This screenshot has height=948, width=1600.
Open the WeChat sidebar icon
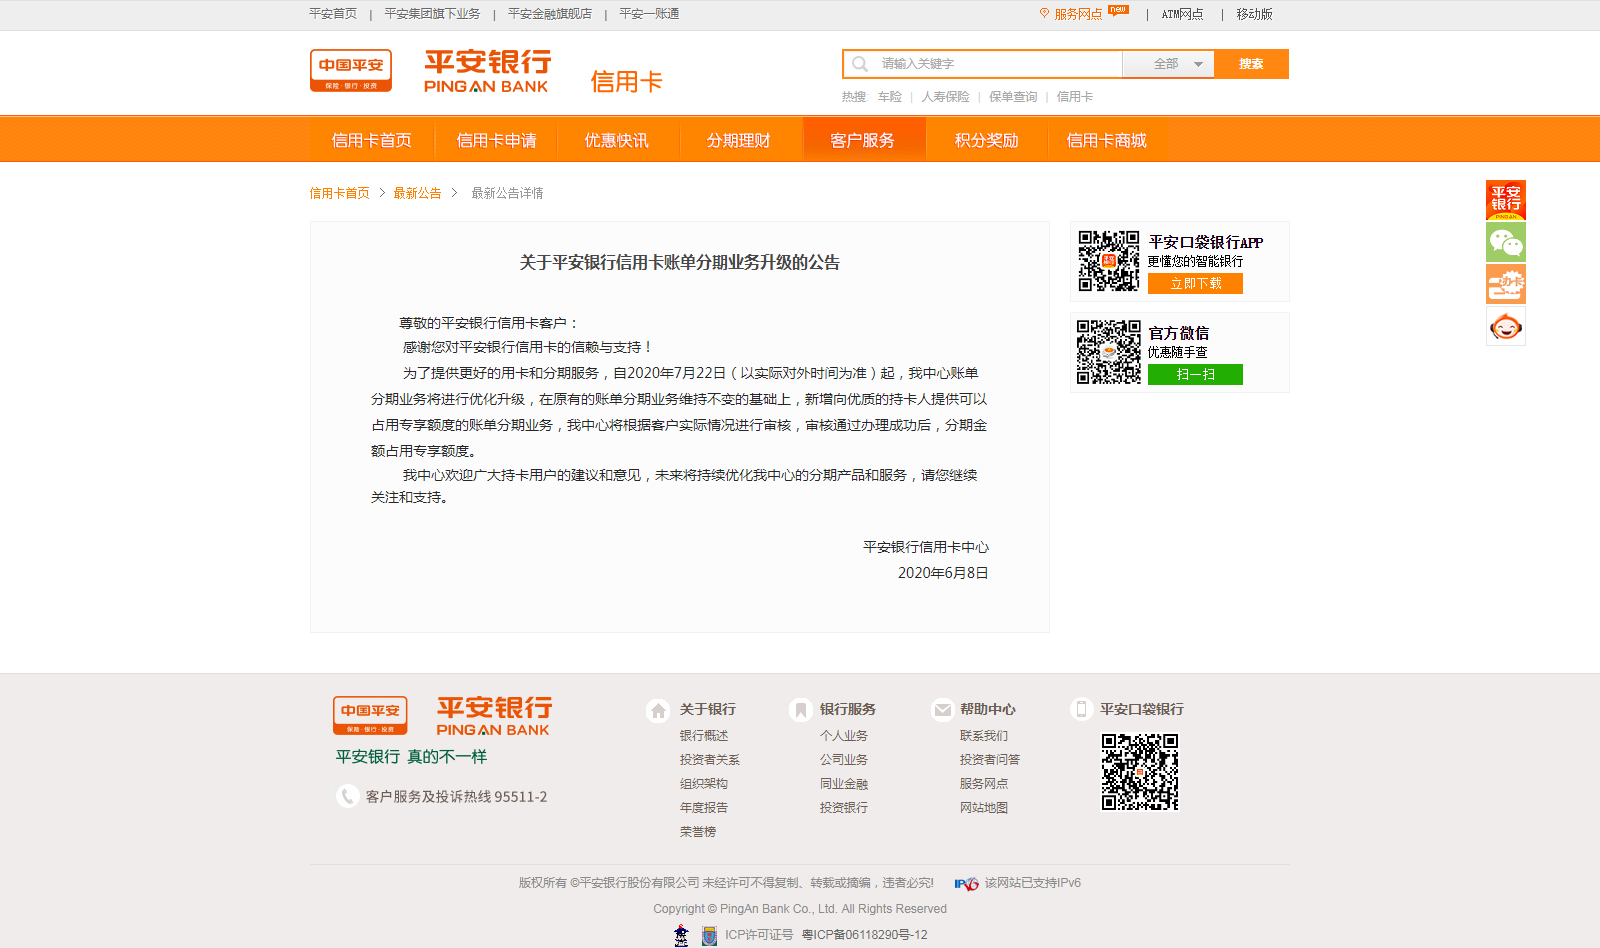(x=1506, y=242)
